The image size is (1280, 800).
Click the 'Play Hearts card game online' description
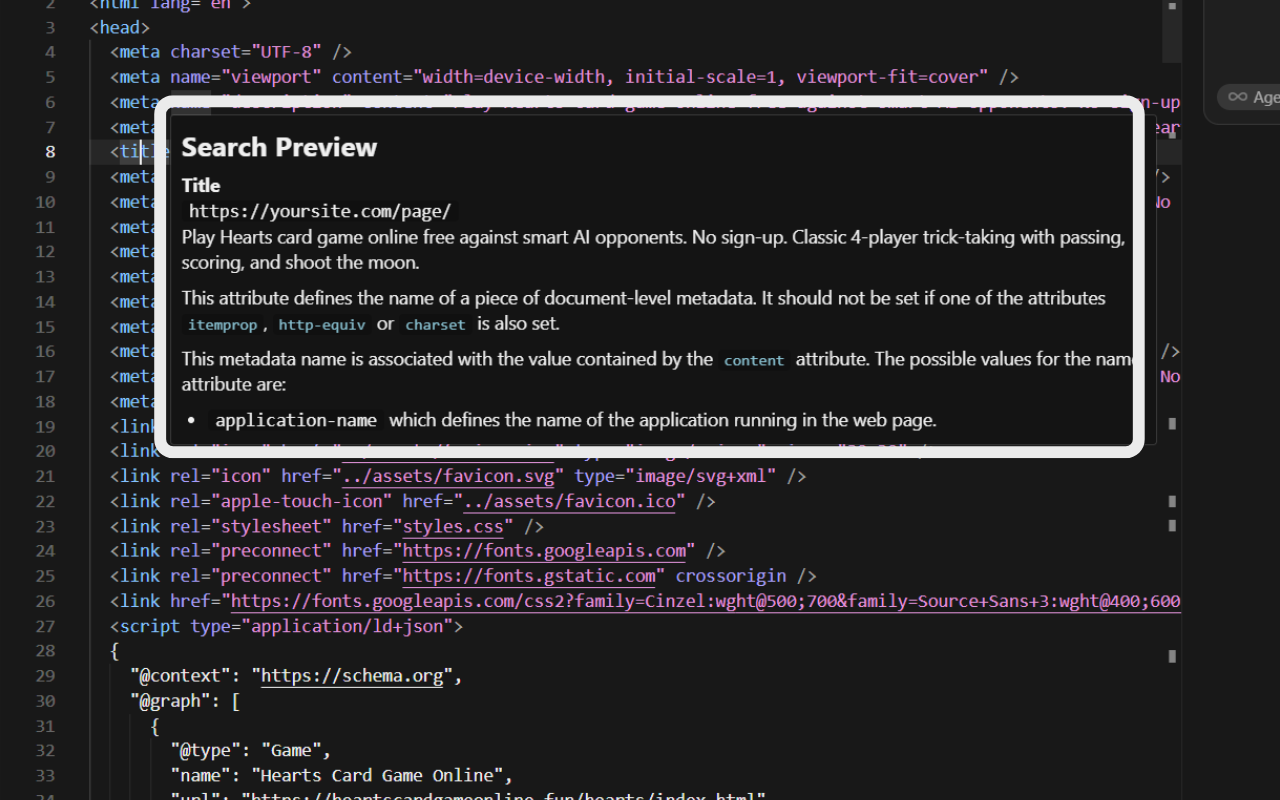click(653, 250)
